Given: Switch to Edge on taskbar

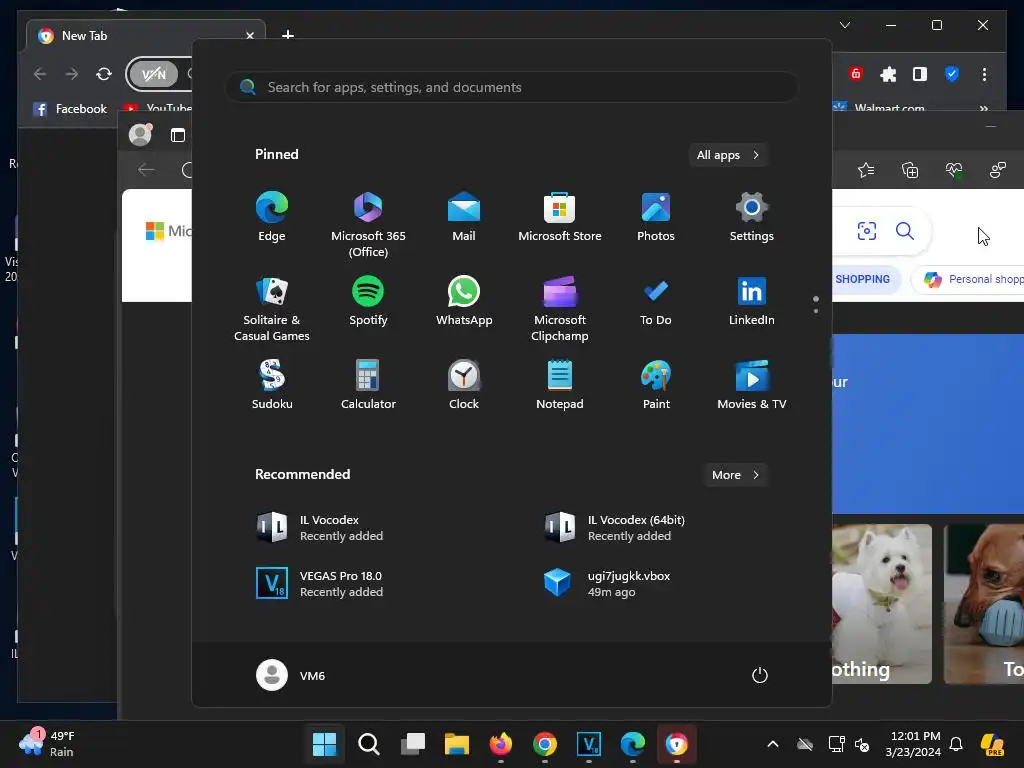Looking at the screenshot, I should (x=633, y=744).
